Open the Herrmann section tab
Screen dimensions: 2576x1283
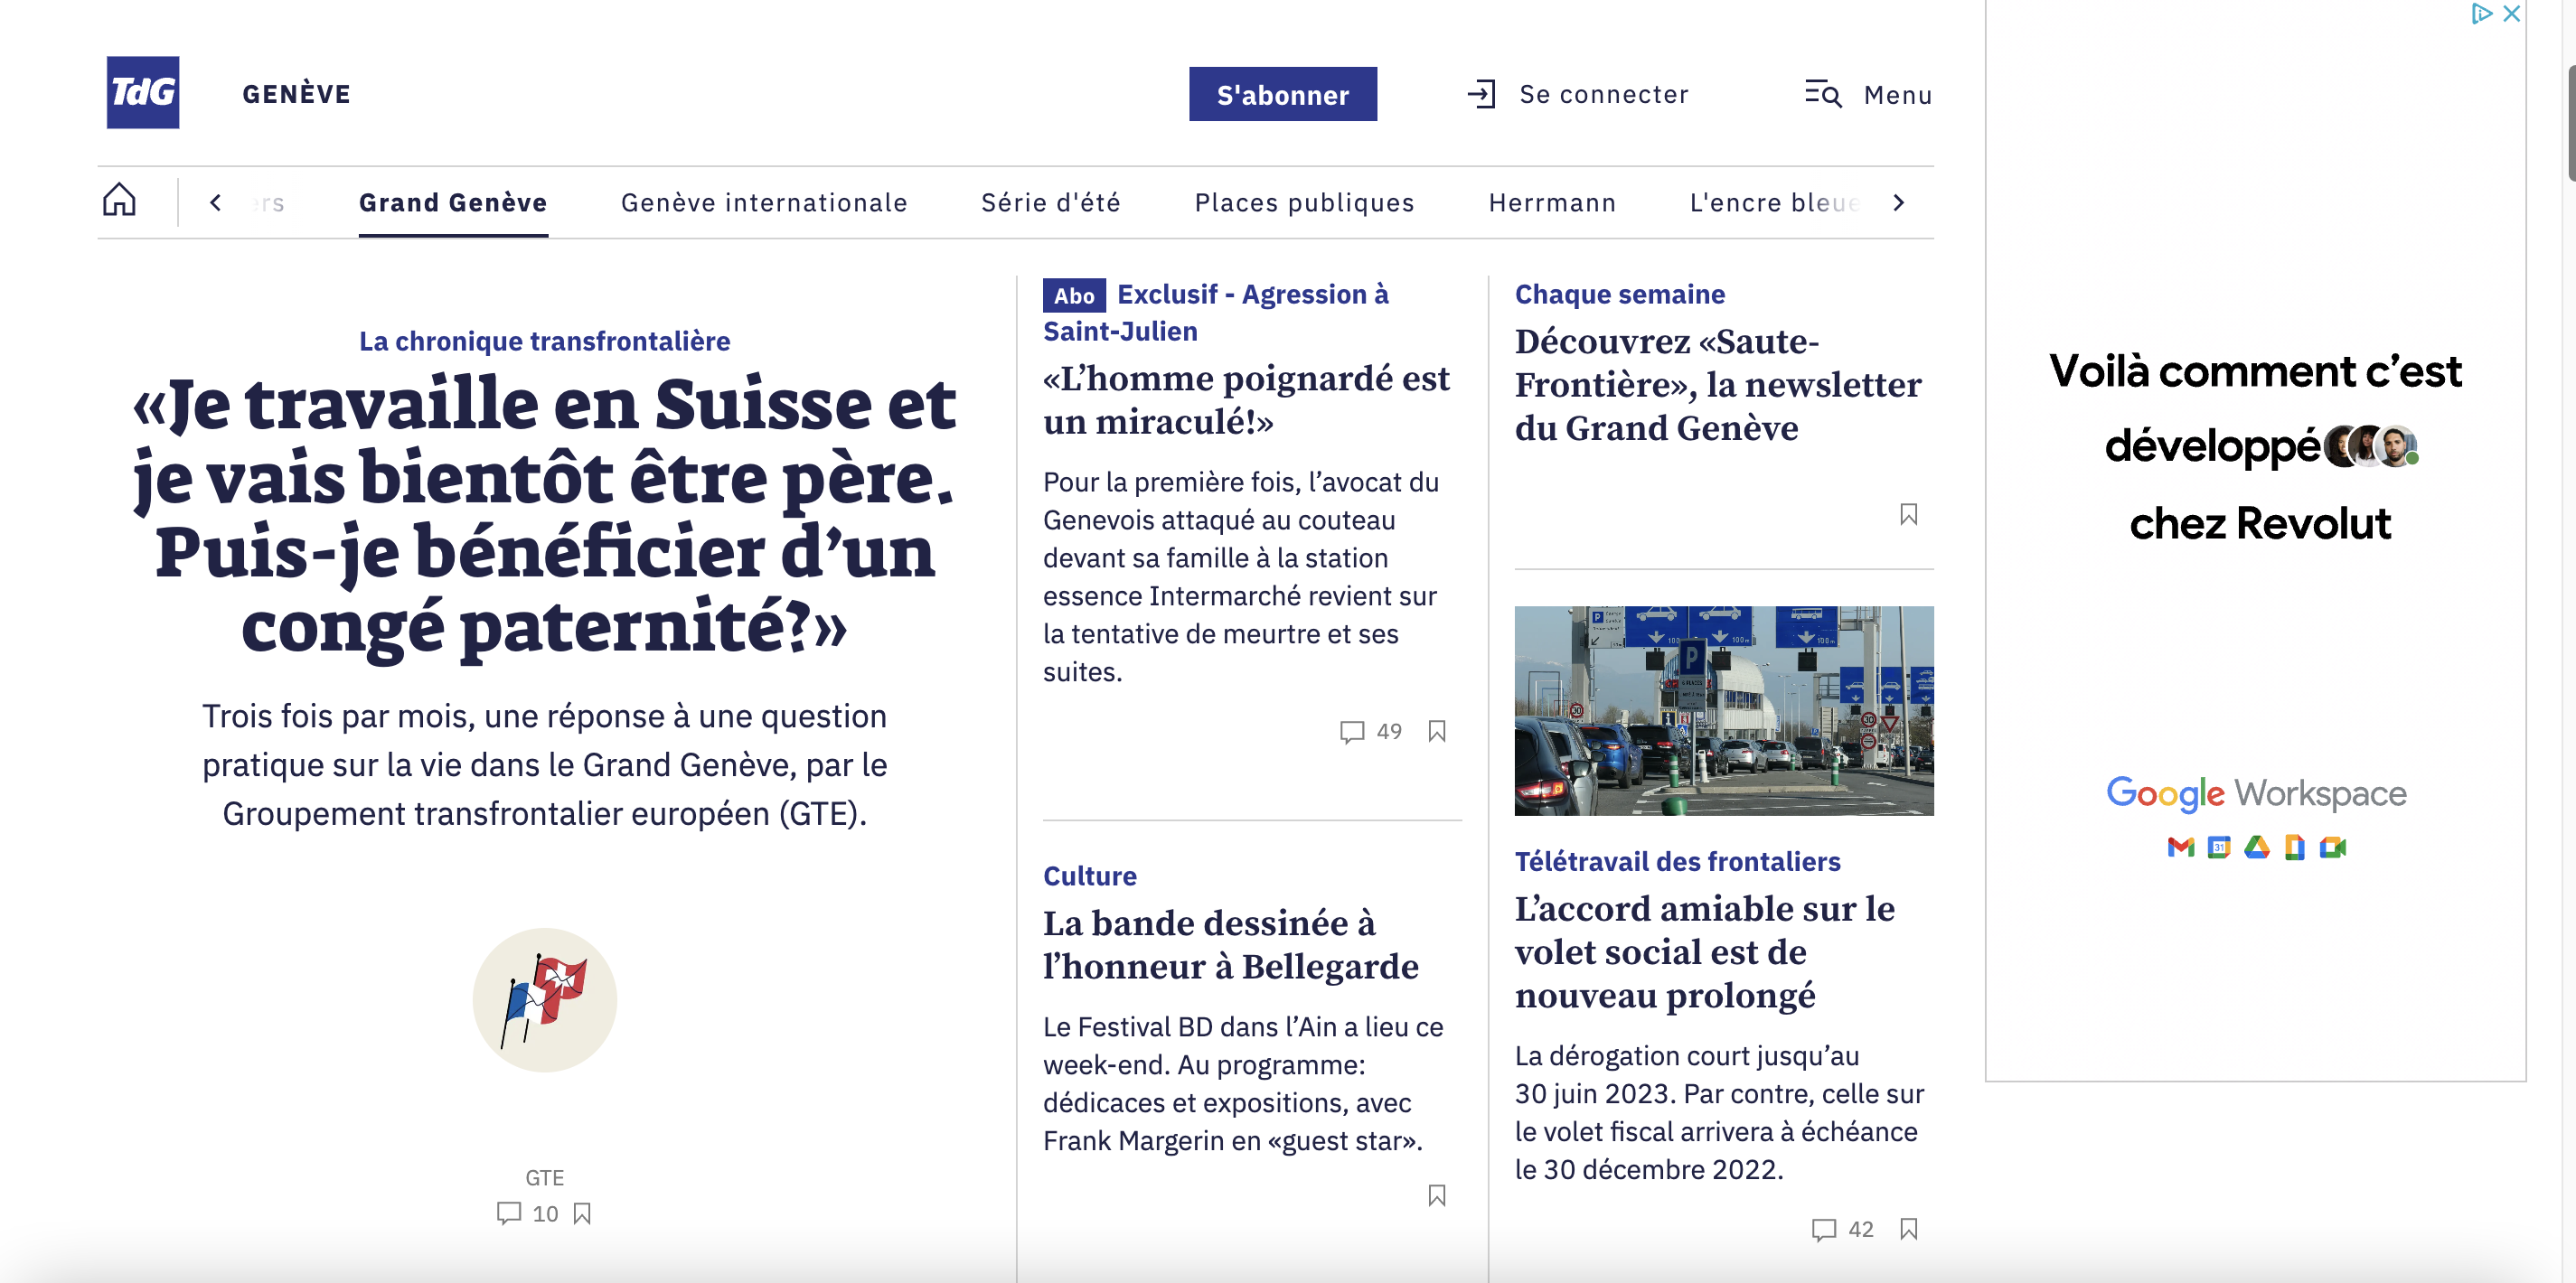[x=1551, y=203]
